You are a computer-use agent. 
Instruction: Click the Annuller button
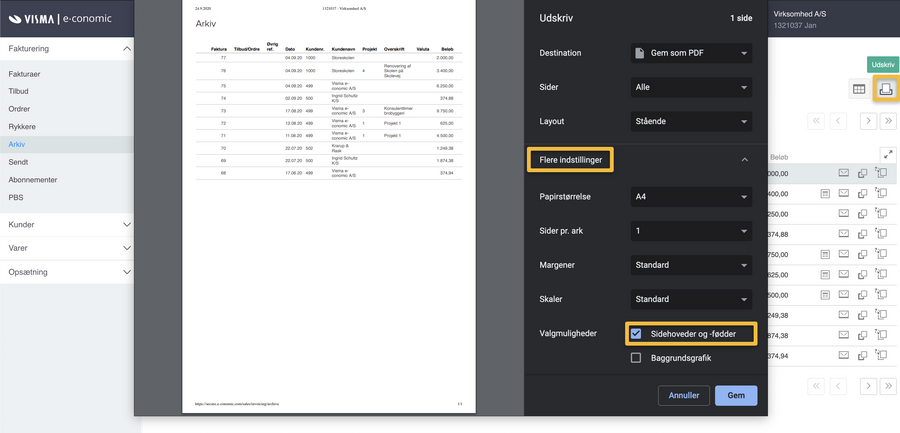pyautogui.click(x=684, y=395)
